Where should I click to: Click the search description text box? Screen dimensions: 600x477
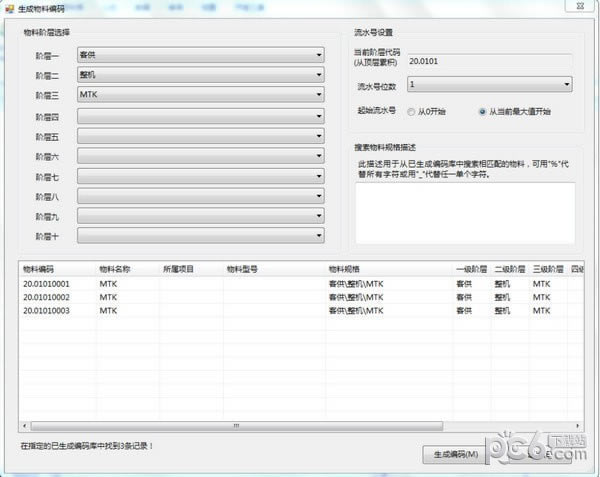[465, 213]
